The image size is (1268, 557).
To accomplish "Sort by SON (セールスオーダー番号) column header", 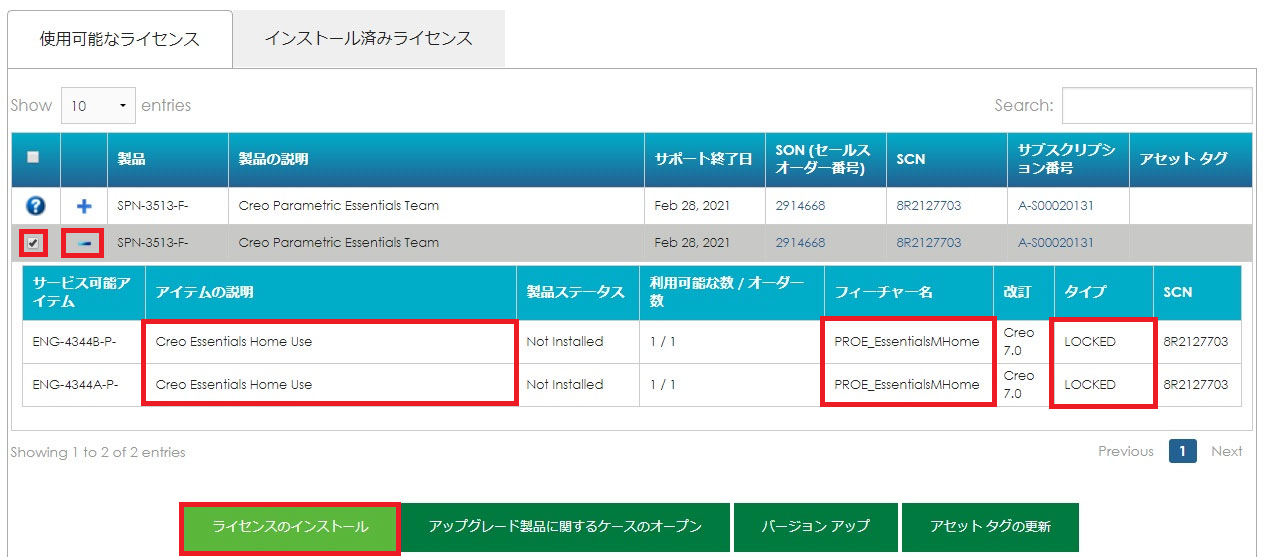I will click(826, 160).
